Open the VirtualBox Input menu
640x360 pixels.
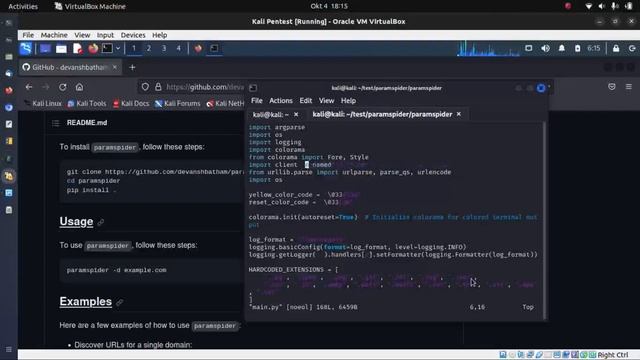point(105,35)
